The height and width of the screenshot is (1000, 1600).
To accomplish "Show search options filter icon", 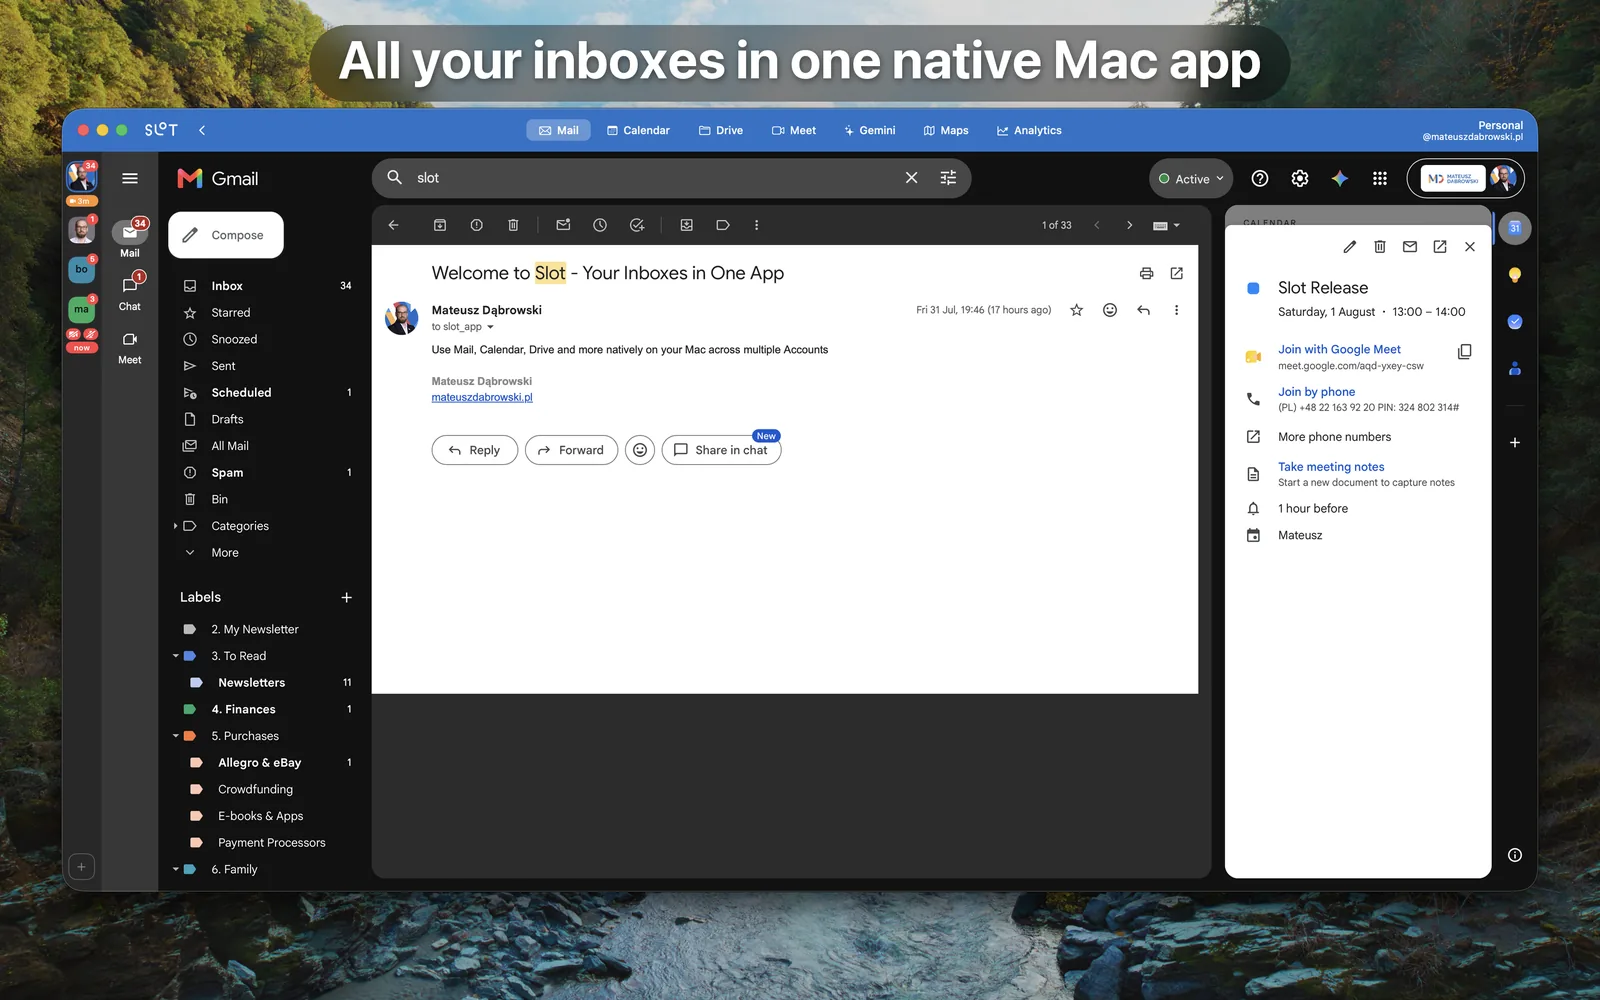I will pyautogui.click(x=948, y=178).
